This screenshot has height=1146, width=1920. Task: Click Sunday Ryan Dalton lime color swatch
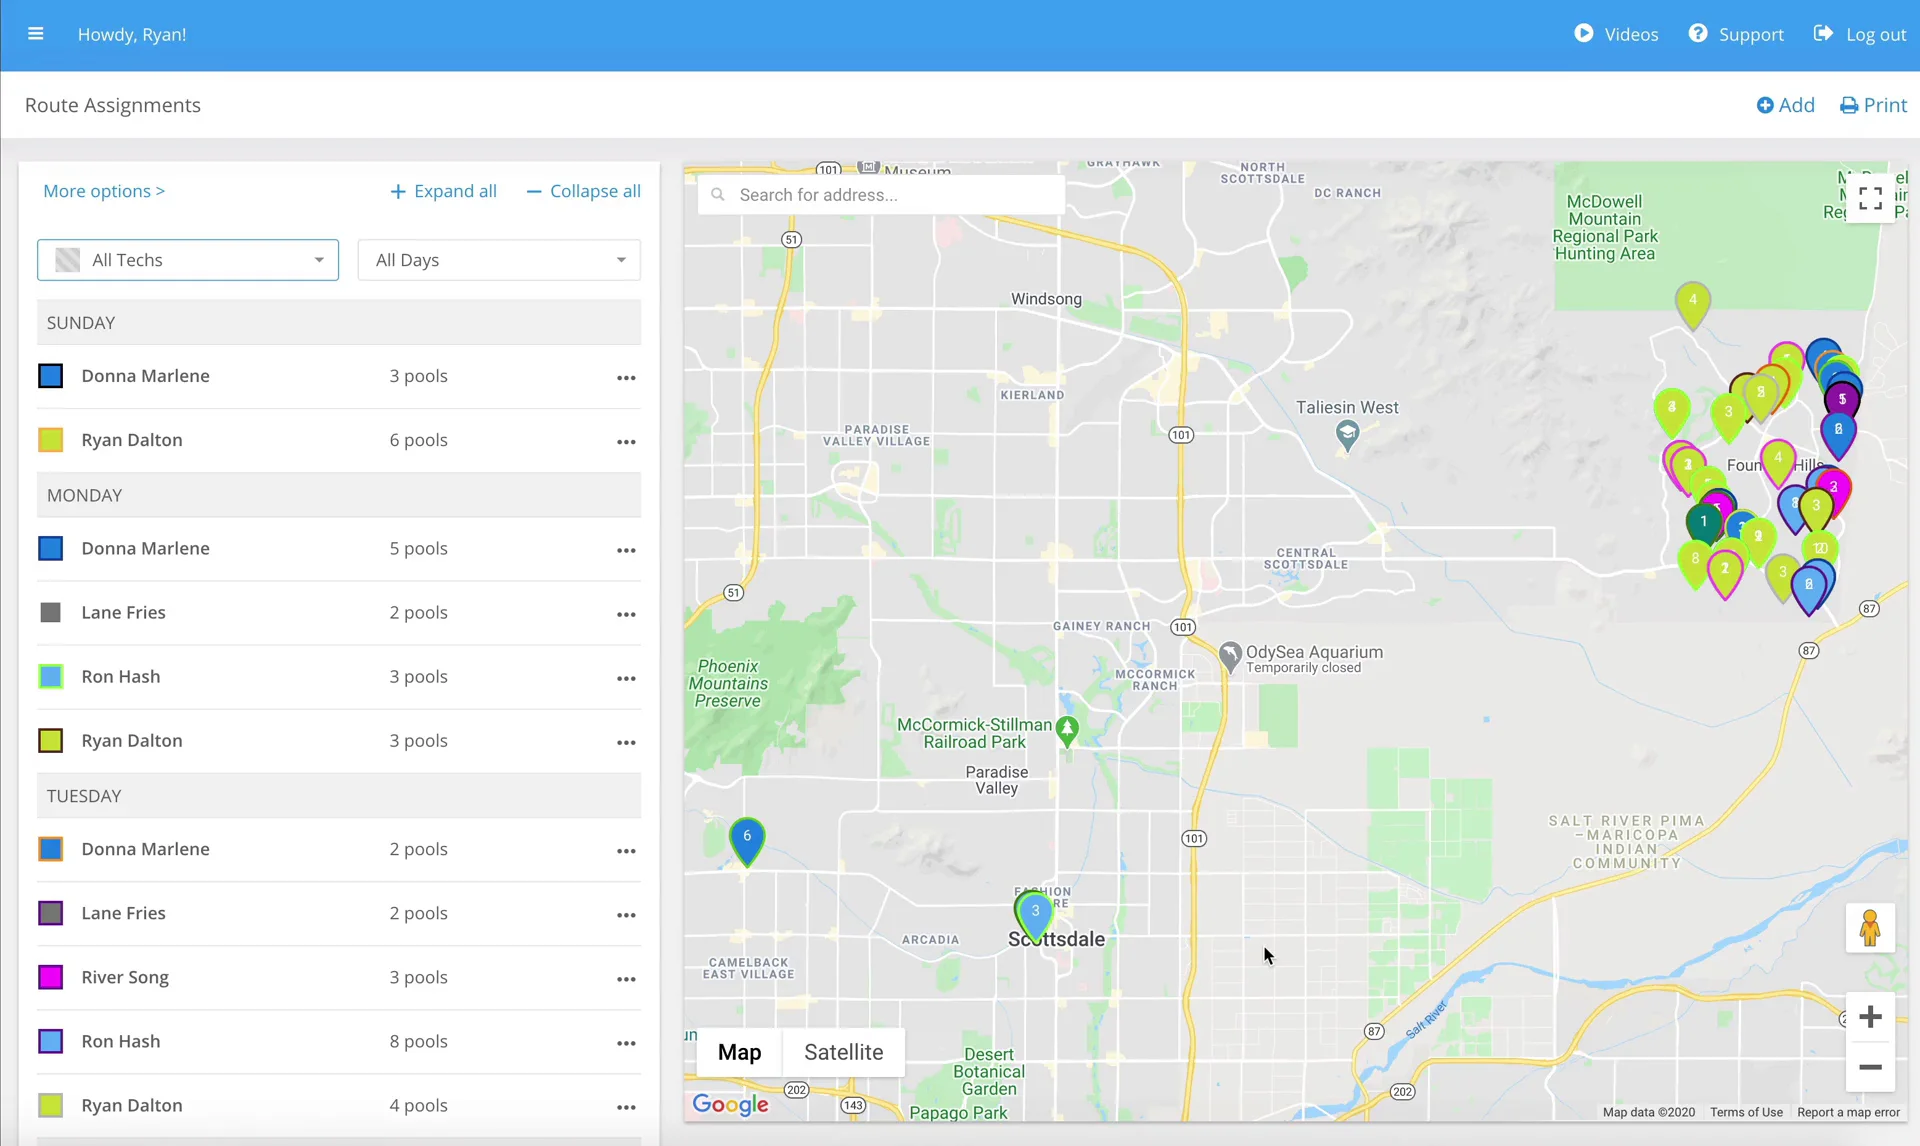coord(51,440)
